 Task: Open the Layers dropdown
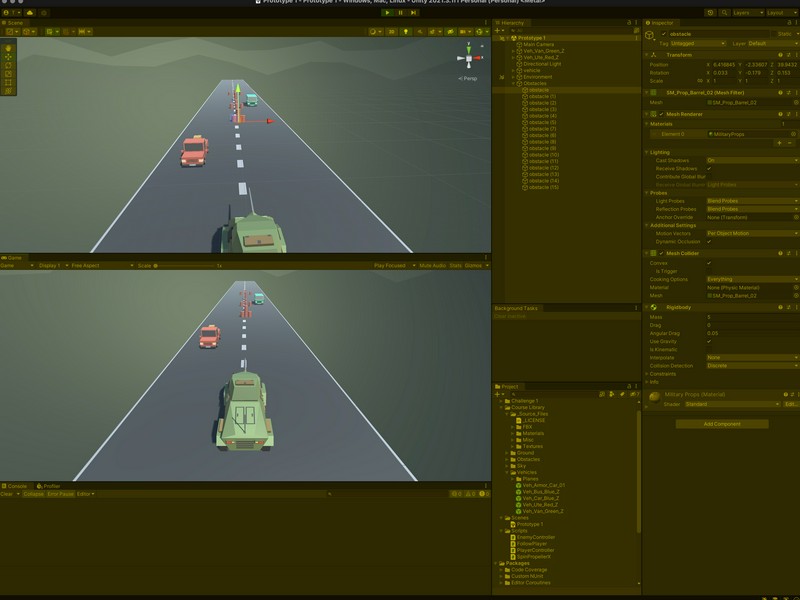click(x=748, y=12)
